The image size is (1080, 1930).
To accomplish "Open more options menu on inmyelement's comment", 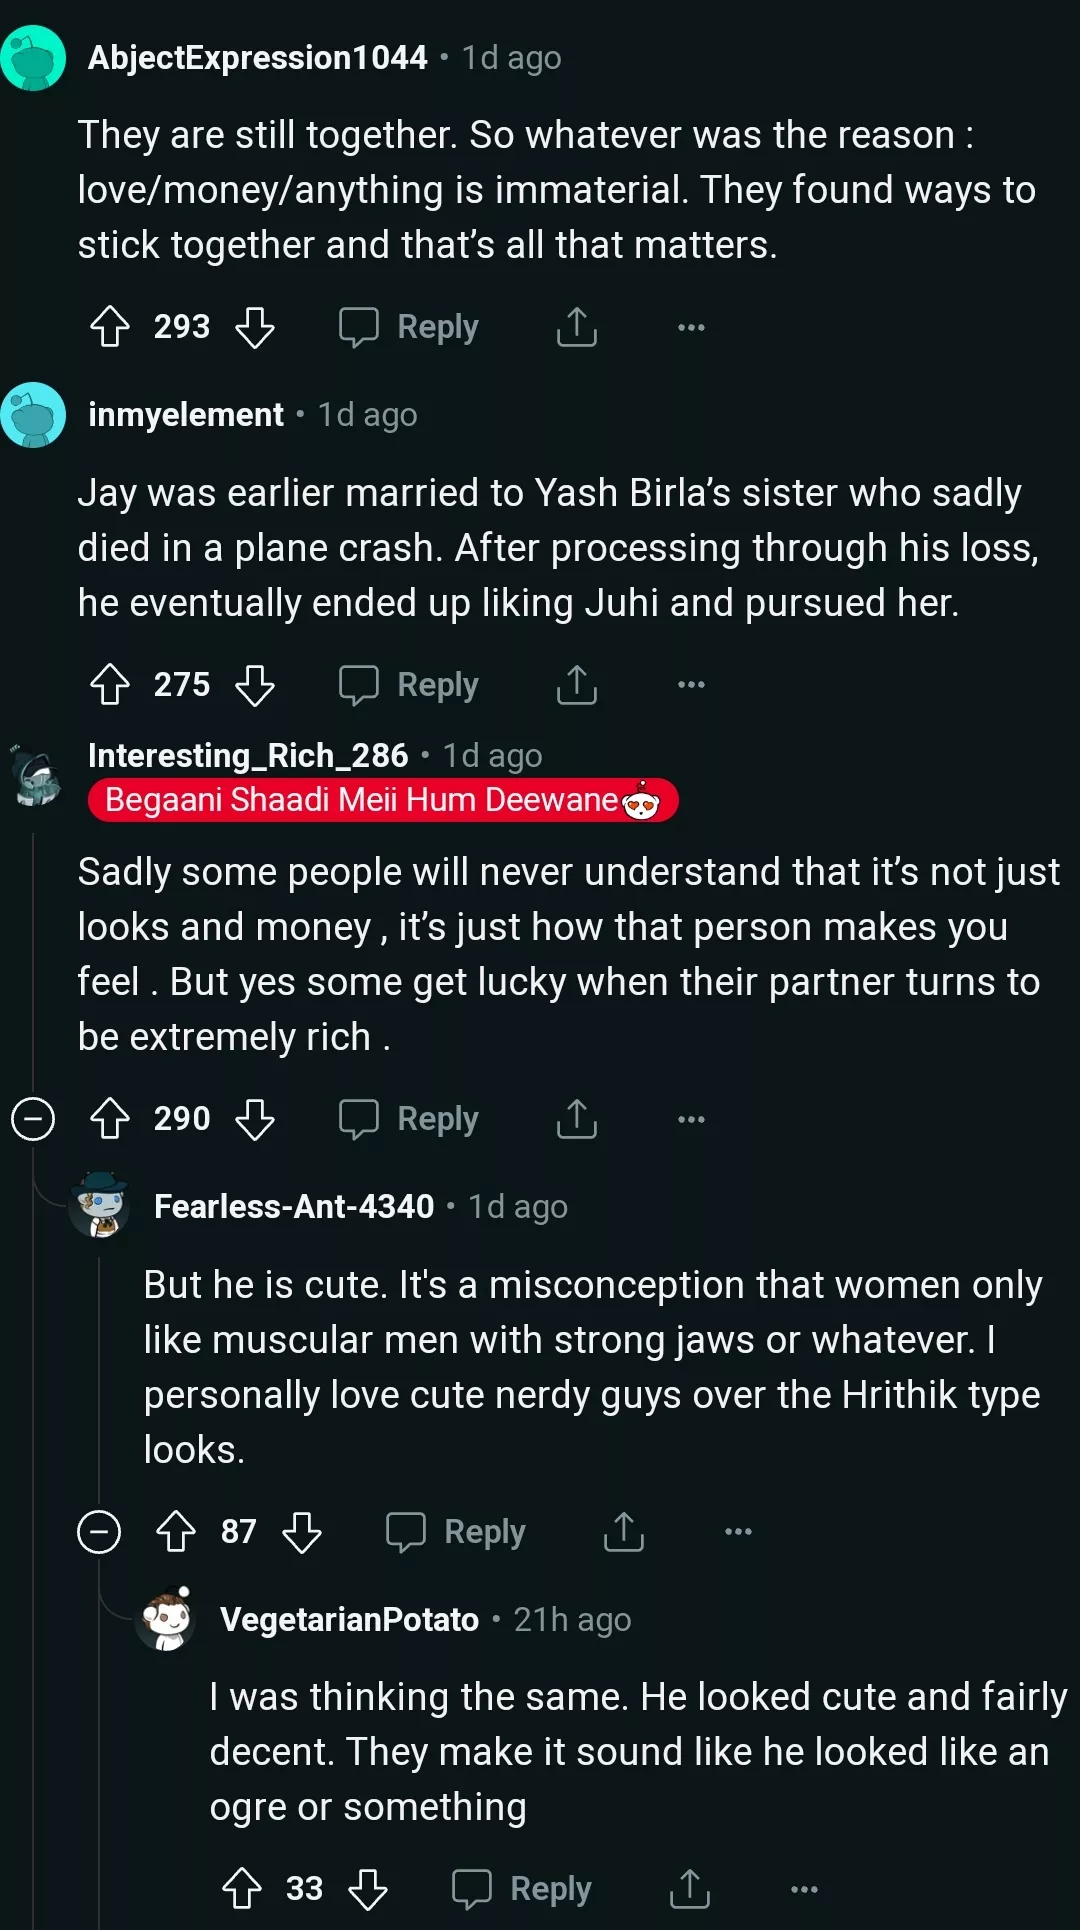I will (690, 684).
